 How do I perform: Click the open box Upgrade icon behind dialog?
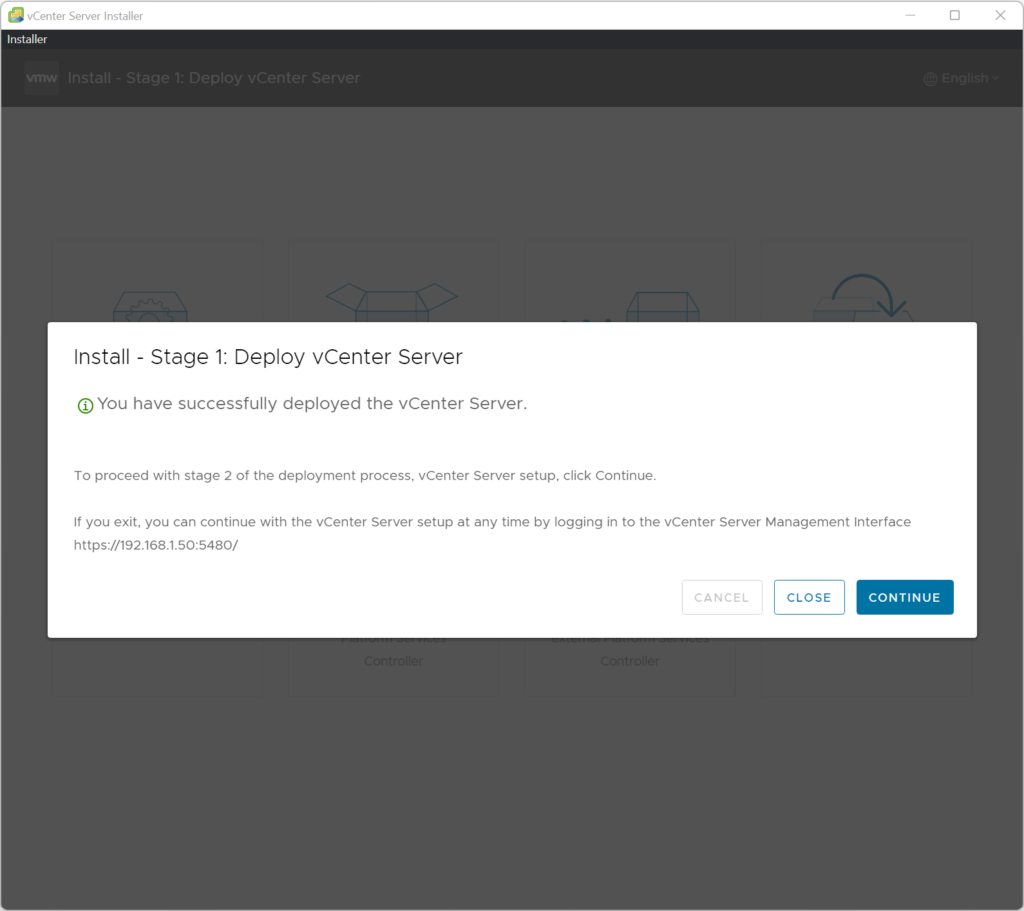(392, 302)
